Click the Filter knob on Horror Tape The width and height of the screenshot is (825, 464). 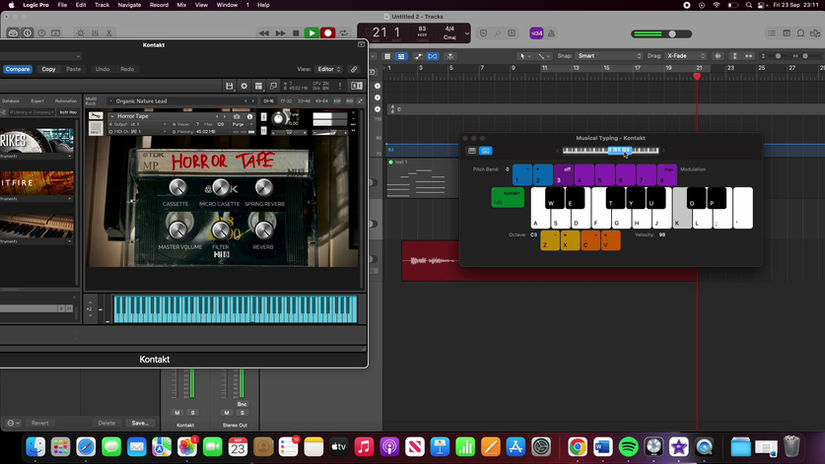tap(220, 230)
